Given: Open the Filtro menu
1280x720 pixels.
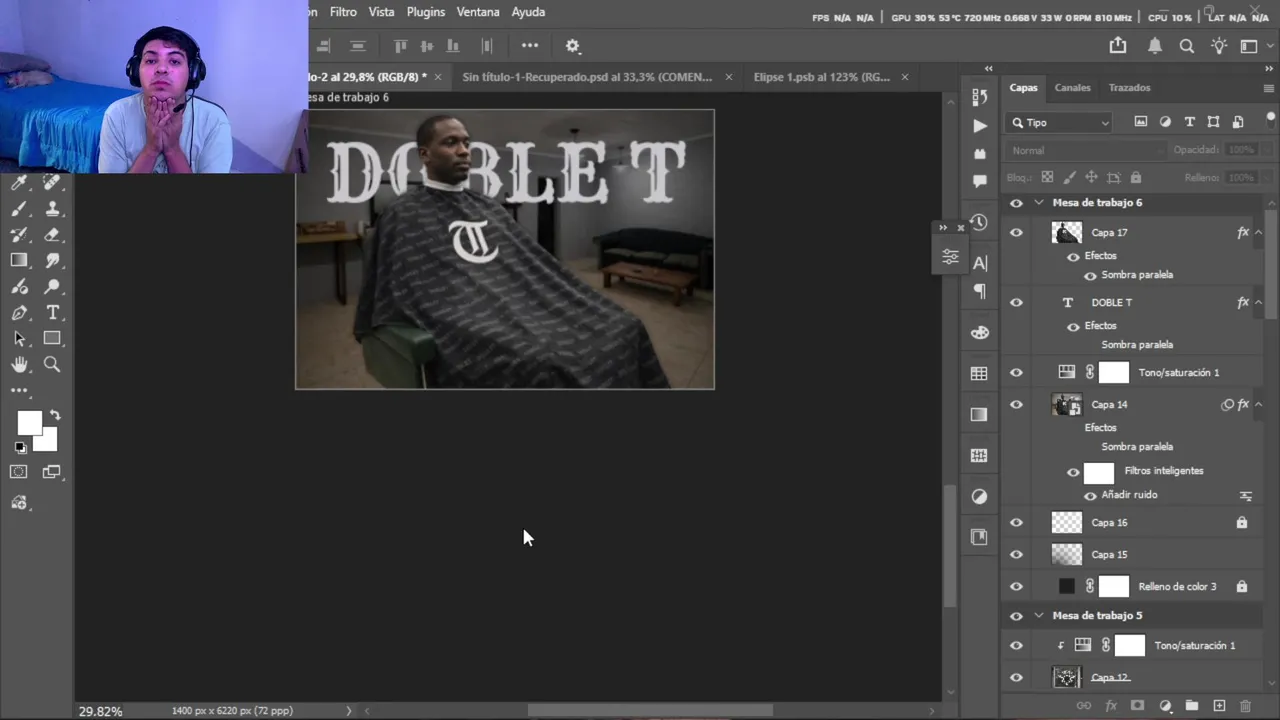Looking at the screenshot, I should pos(343,12).
